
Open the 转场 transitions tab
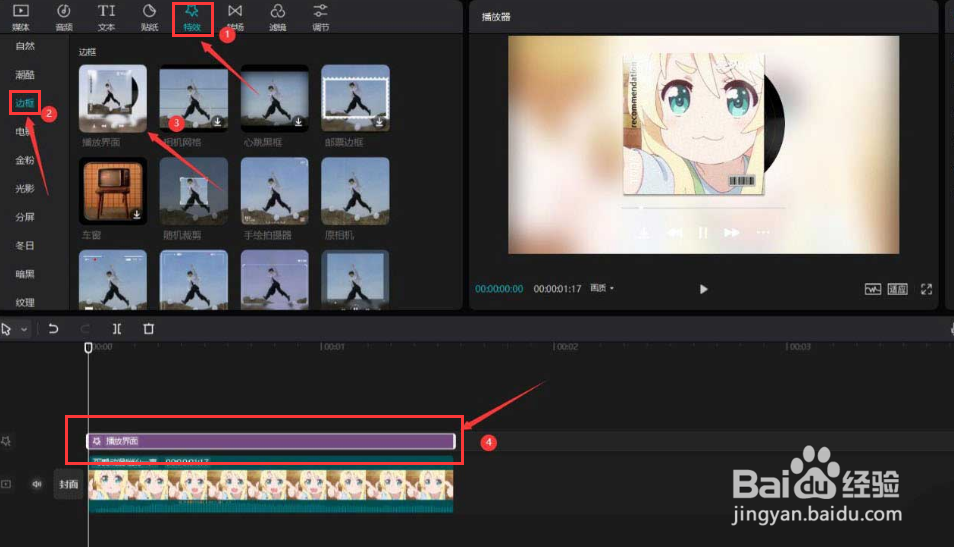click(x=235, y=17)
